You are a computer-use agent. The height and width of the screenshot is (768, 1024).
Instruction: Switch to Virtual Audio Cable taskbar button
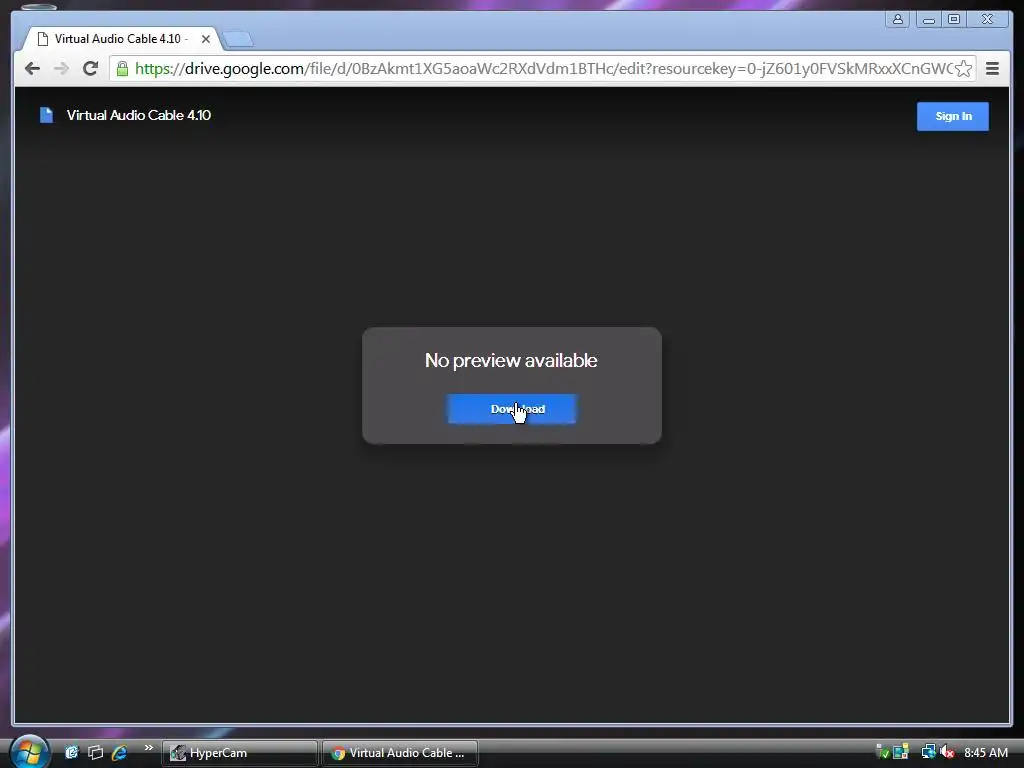400,753
